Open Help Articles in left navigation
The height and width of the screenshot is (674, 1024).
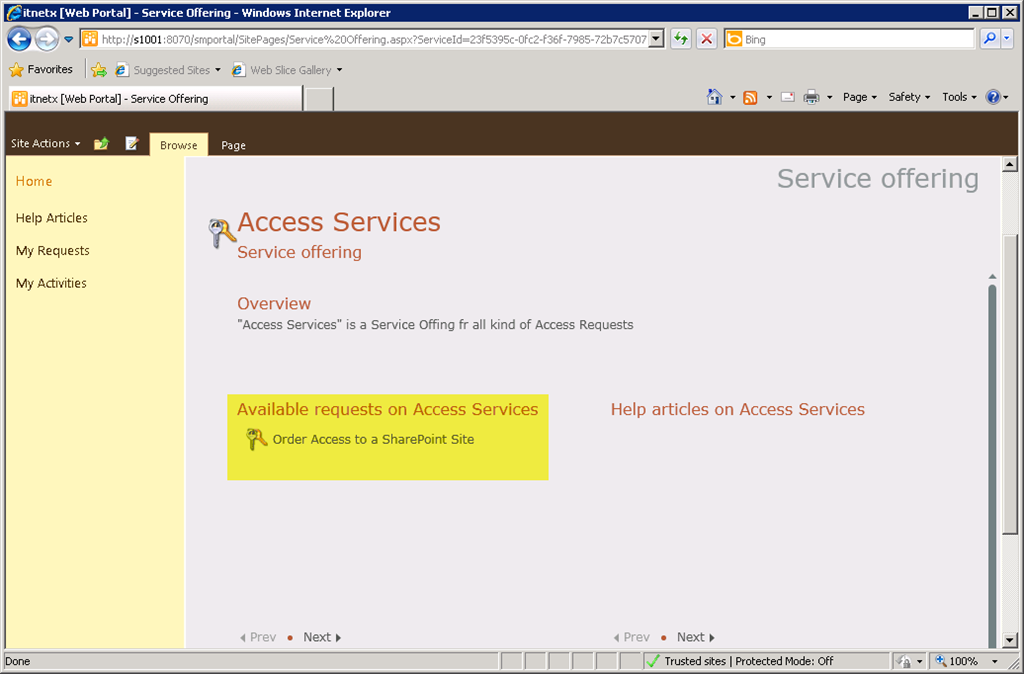pos(52,218)
